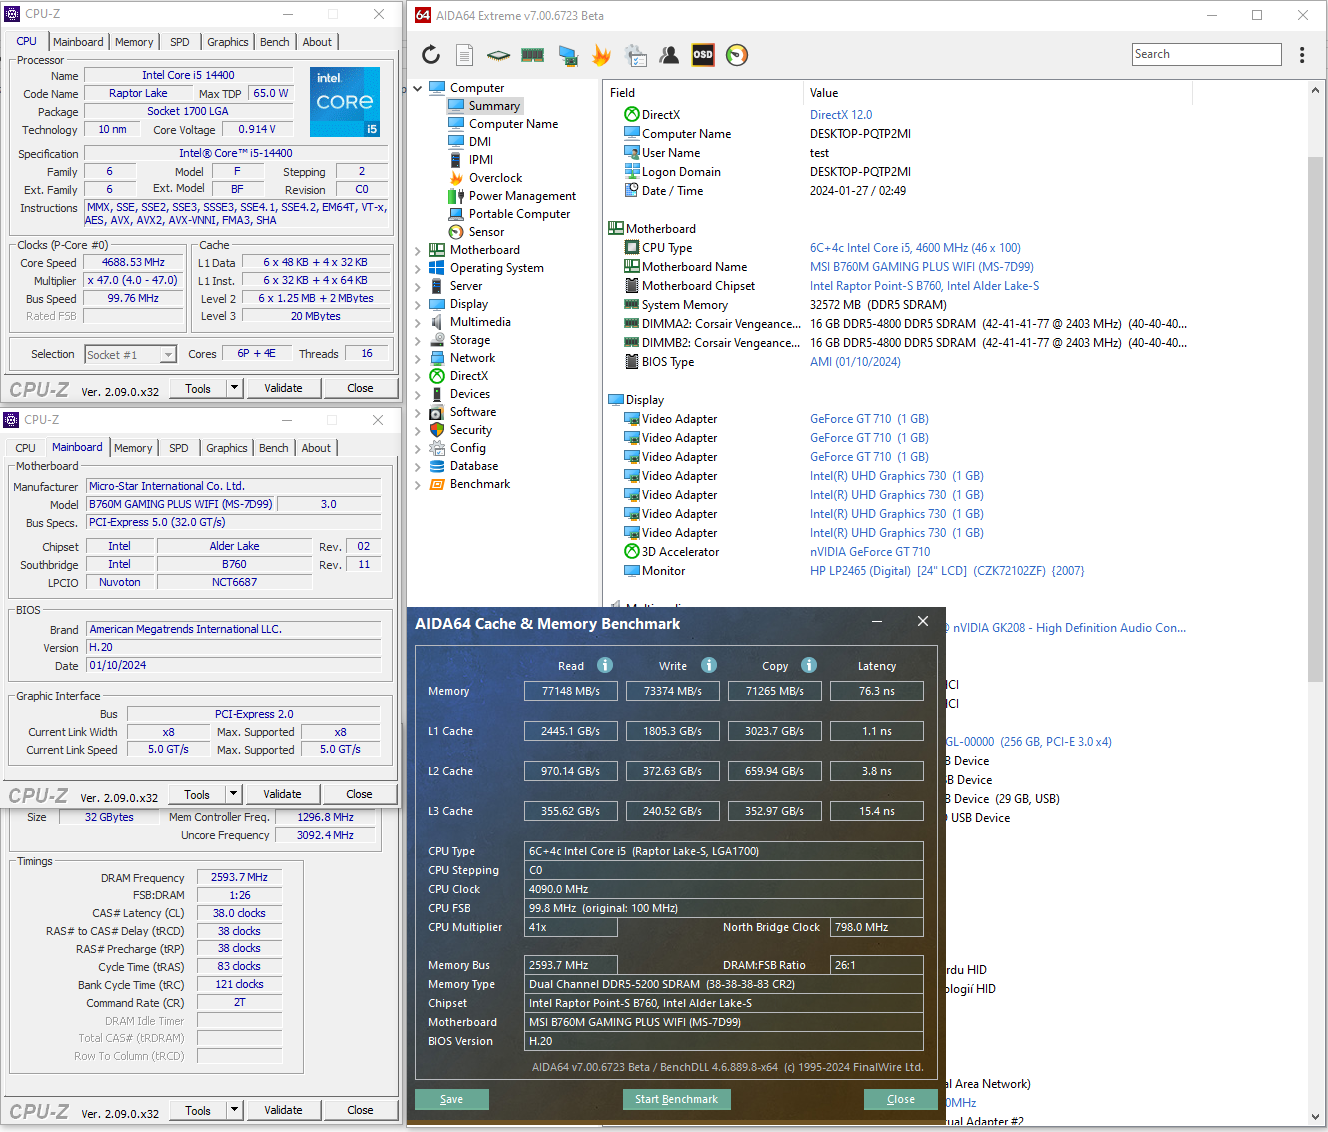The width and height of the screenshot is (1328, 1132).
Task: Switch to CPU tab in Mainboard CPU-Z window
Action: (x=26, y=448)
